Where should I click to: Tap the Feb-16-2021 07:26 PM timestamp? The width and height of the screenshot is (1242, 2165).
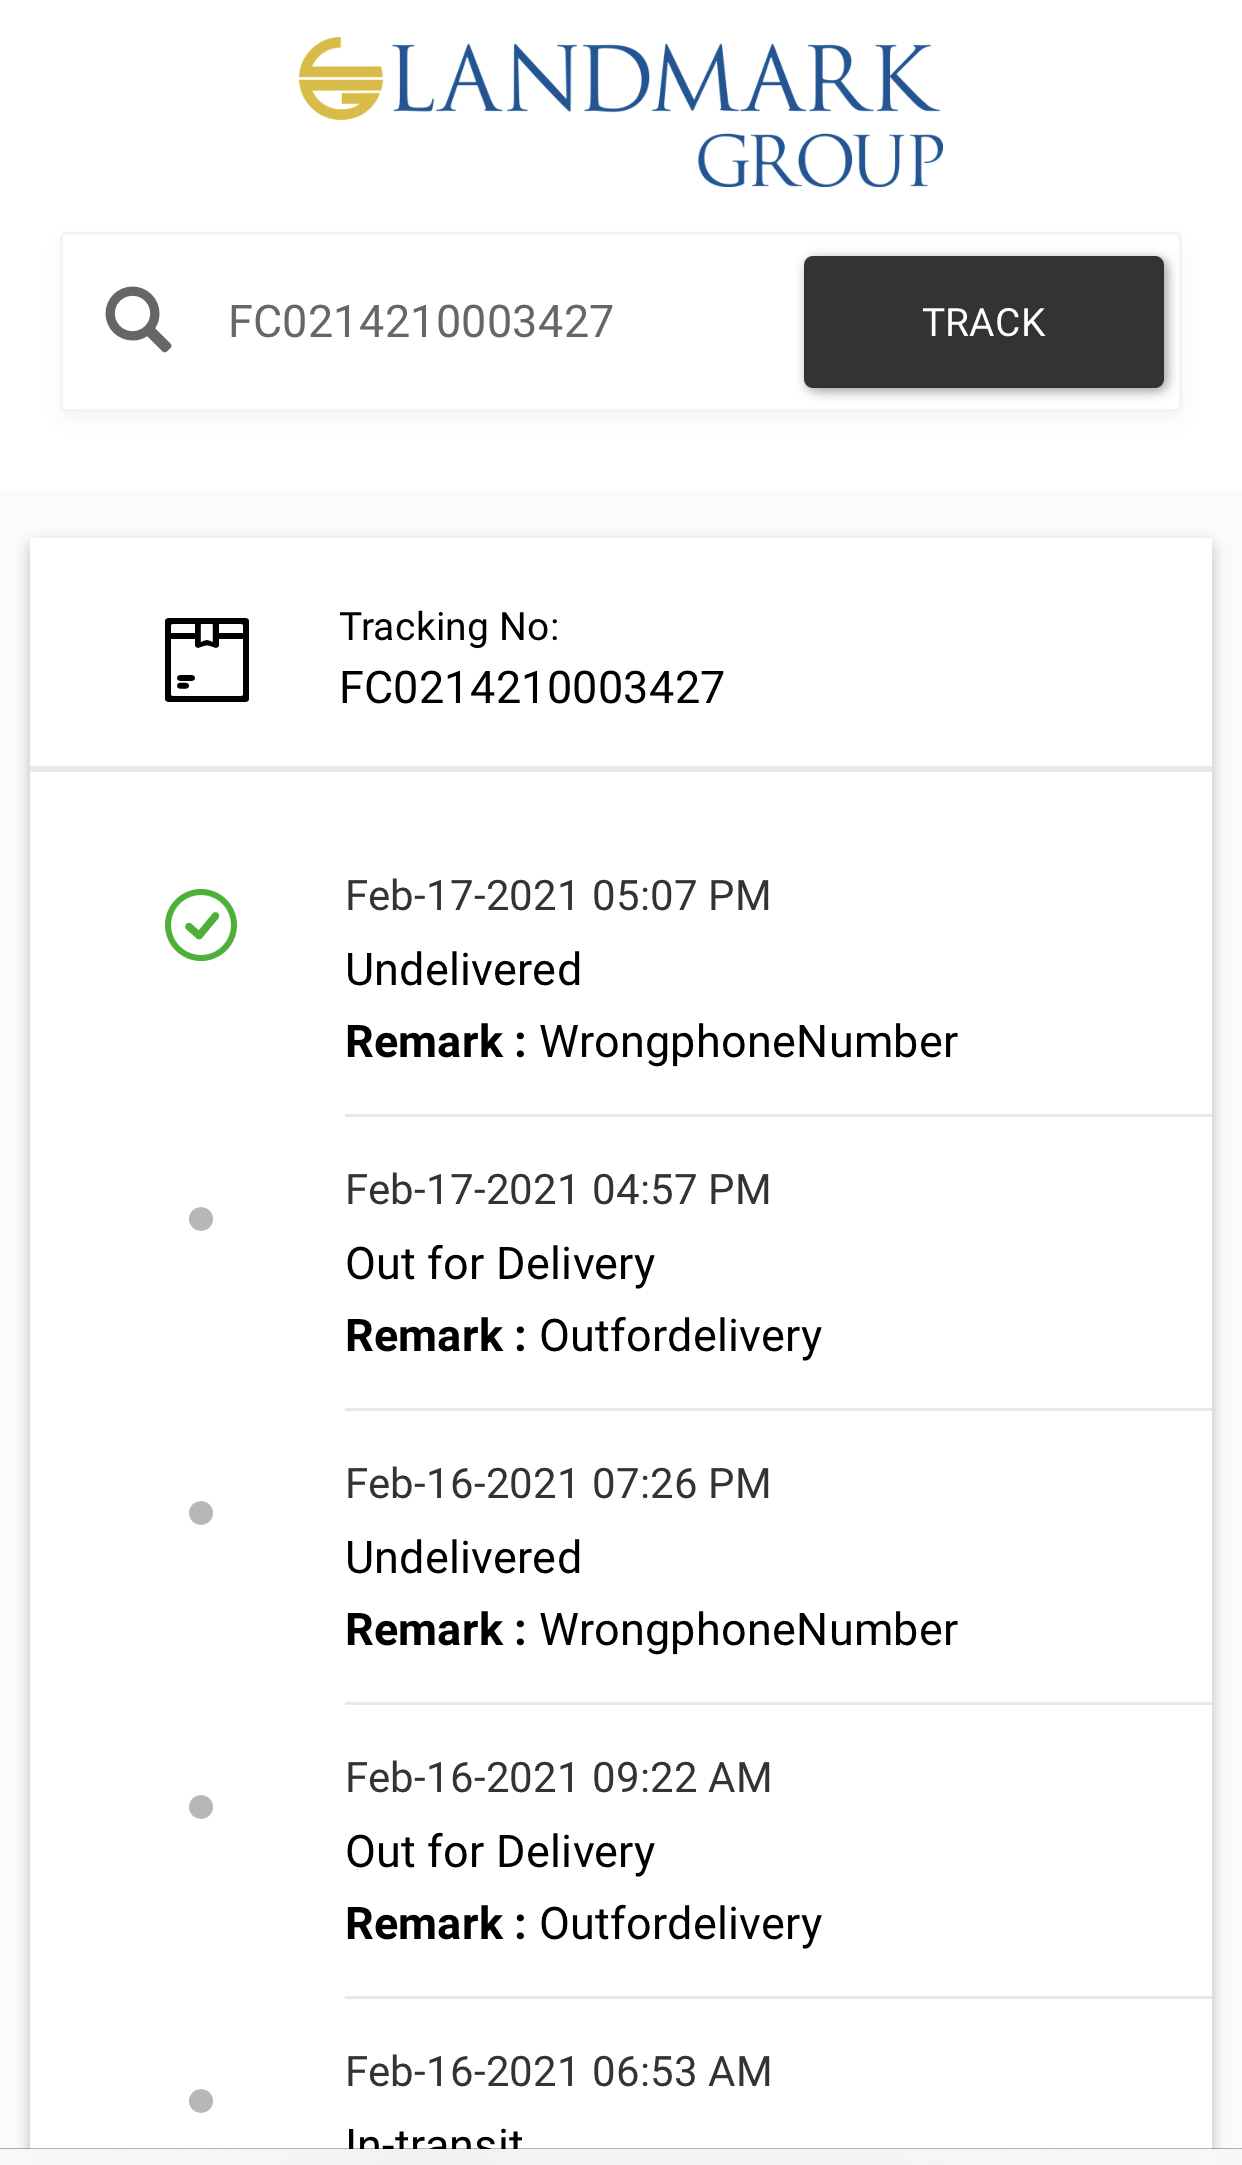(x=558, y=1484)
